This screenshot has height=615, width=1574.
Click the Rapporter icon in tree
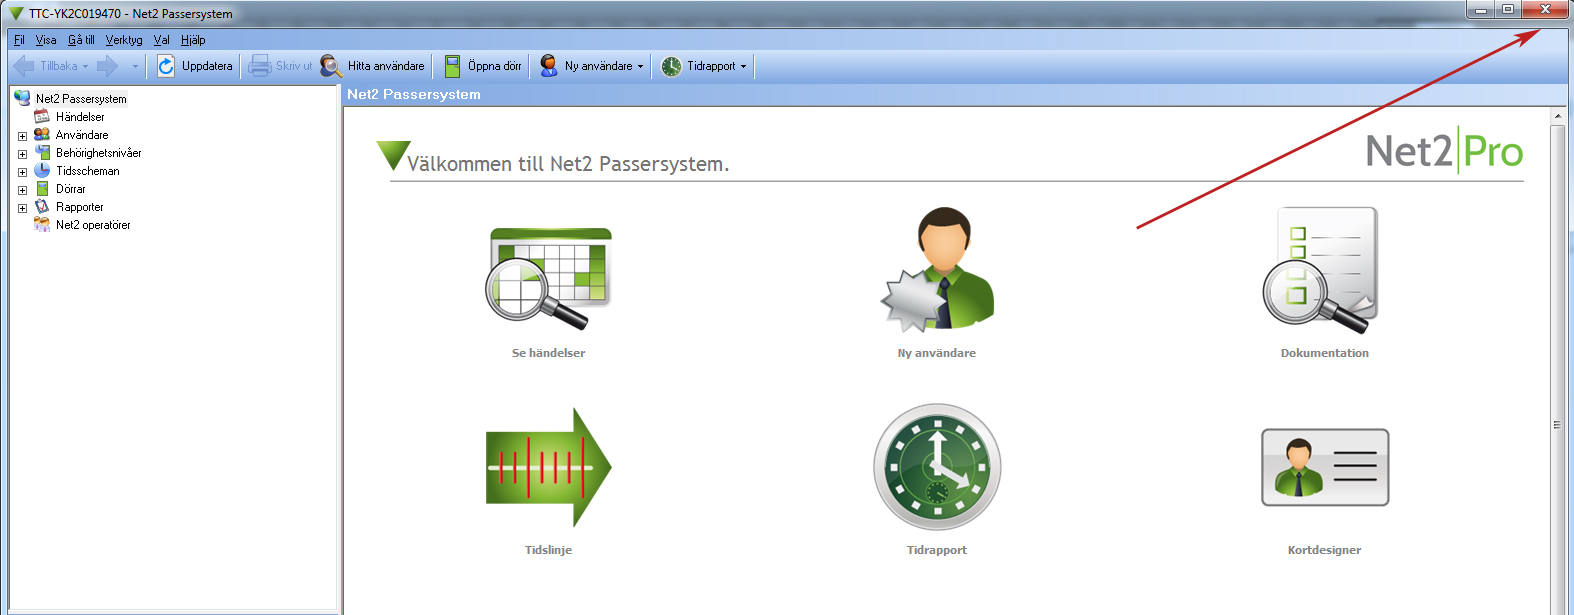42,206
